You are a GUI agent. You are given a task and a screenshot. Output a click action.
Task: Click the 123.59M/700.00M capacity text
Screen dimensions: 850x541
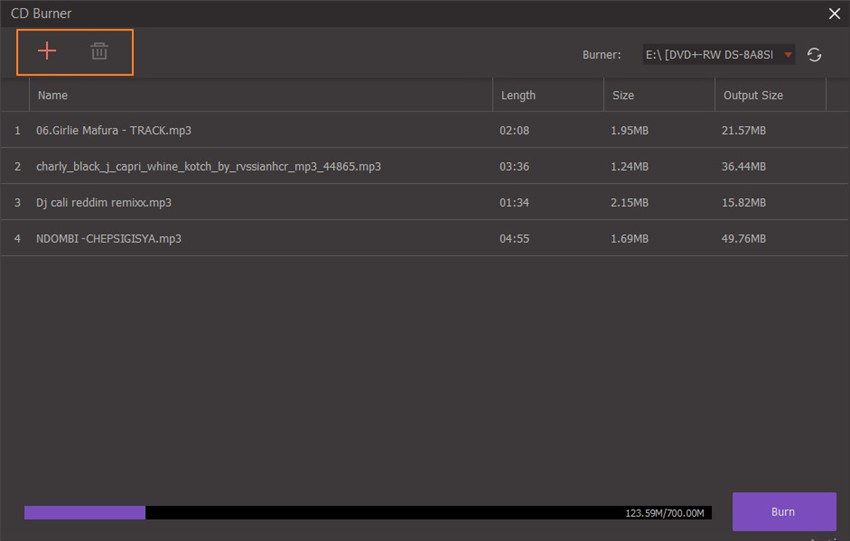(665, 513)
